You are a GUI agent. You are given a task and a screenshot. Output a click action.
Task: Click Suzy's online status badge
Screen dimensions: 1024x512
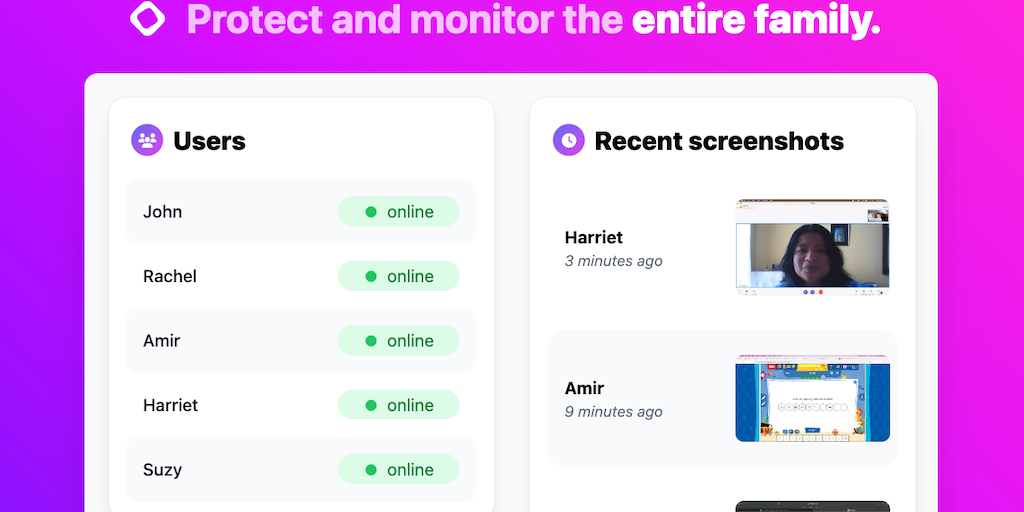(x=398, y=470)
